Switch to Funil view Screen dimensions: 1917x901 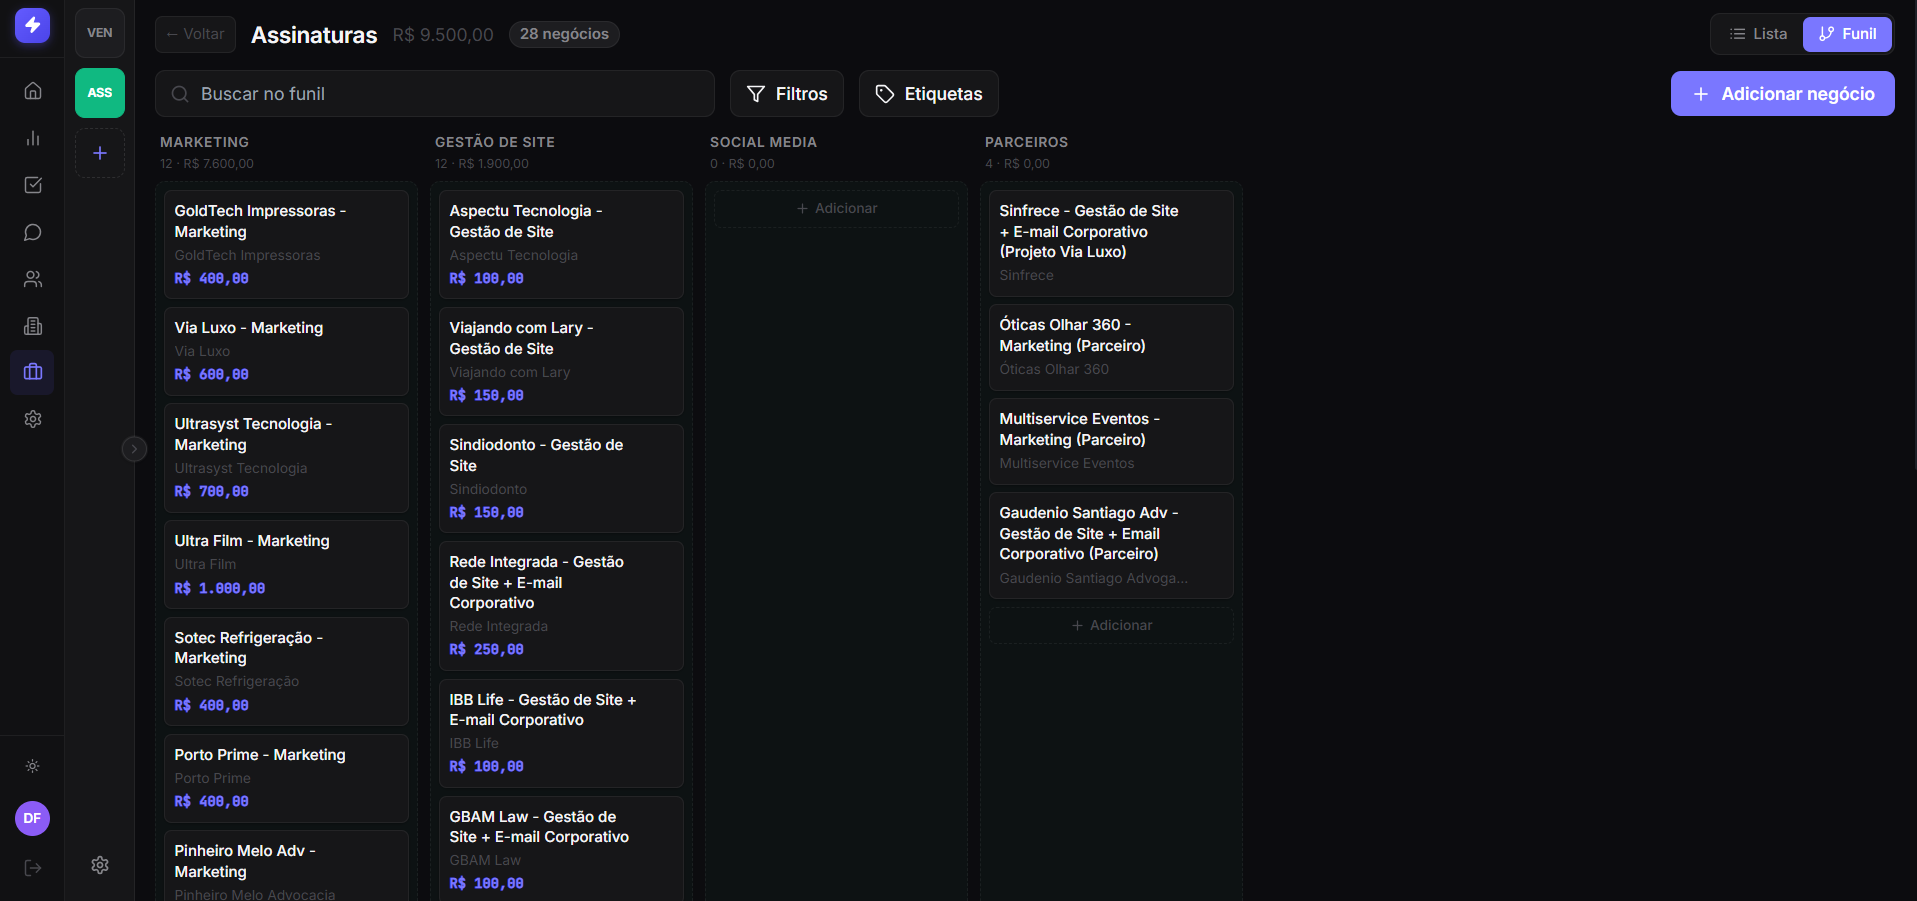pos(1847,34)
